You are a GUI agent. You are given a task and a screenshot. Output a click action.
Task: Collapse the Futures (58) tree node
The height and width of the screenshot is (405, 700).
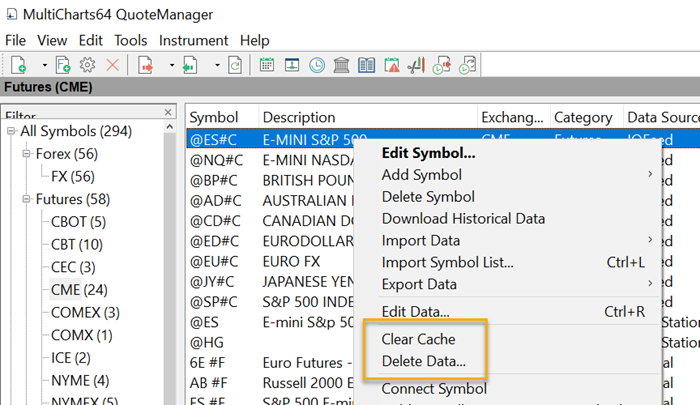point(26,199)
